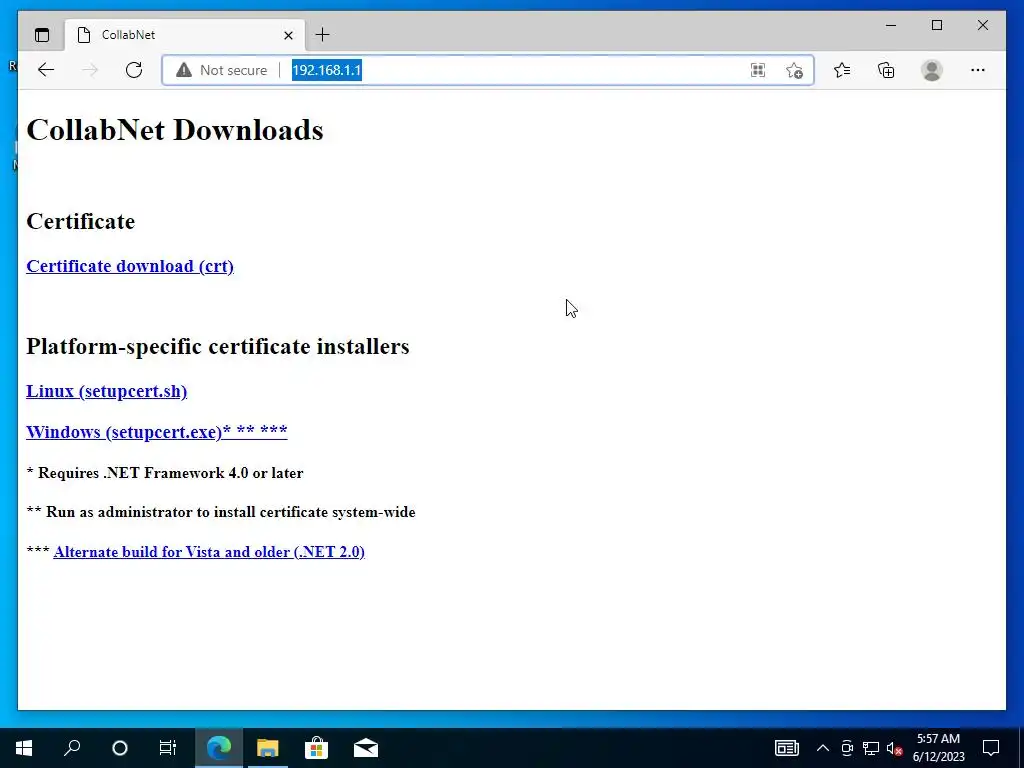
Task: Open the Favorites list
Action: click(842, 70)
